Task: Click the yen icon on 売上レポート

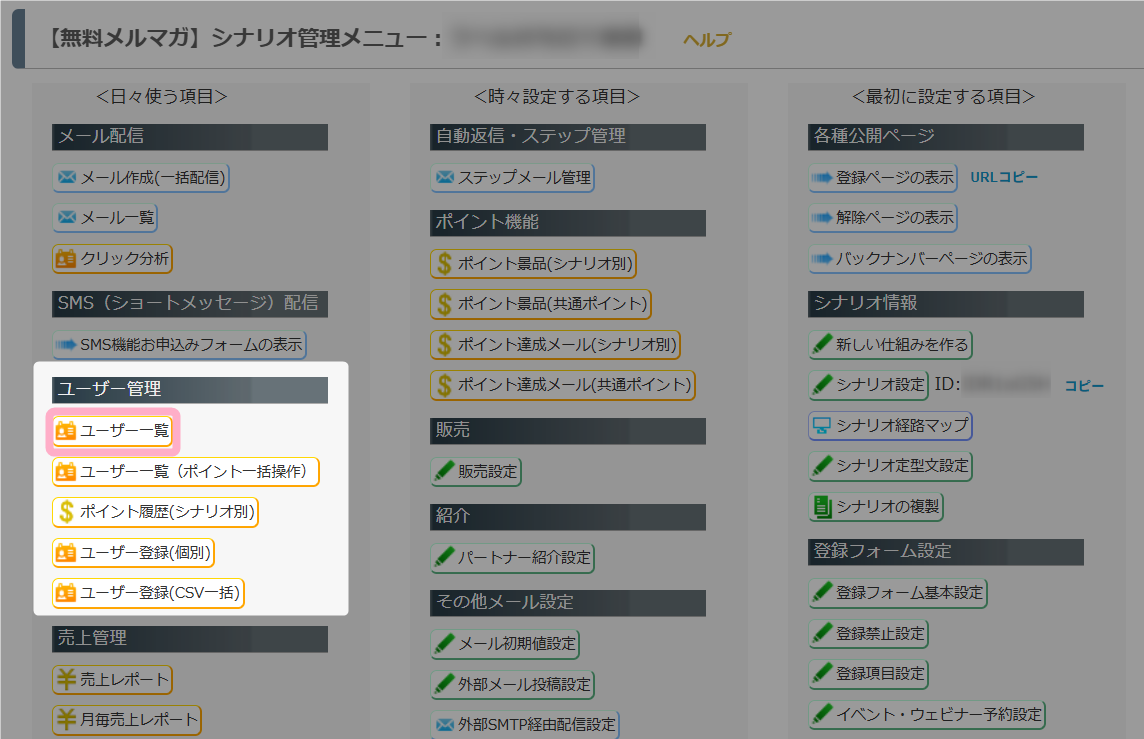Action: pyautogui.click(x=66, y=680)
